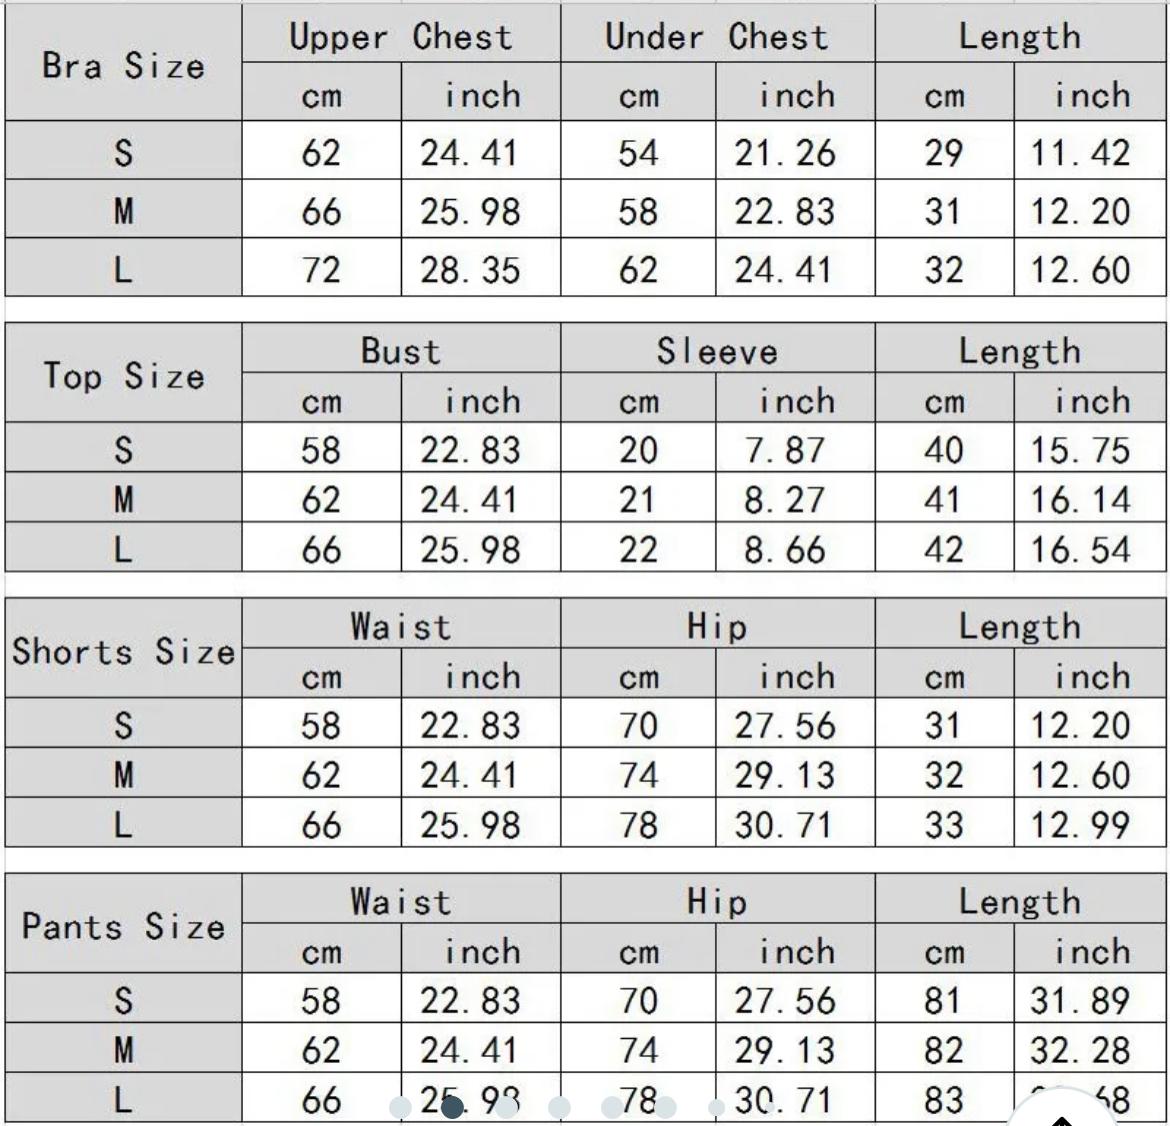The width and height of the screenshot is (1170, 1126).
Task: Click the Bra L upper chest 28.35 value
Action: [x=471, y=269]
